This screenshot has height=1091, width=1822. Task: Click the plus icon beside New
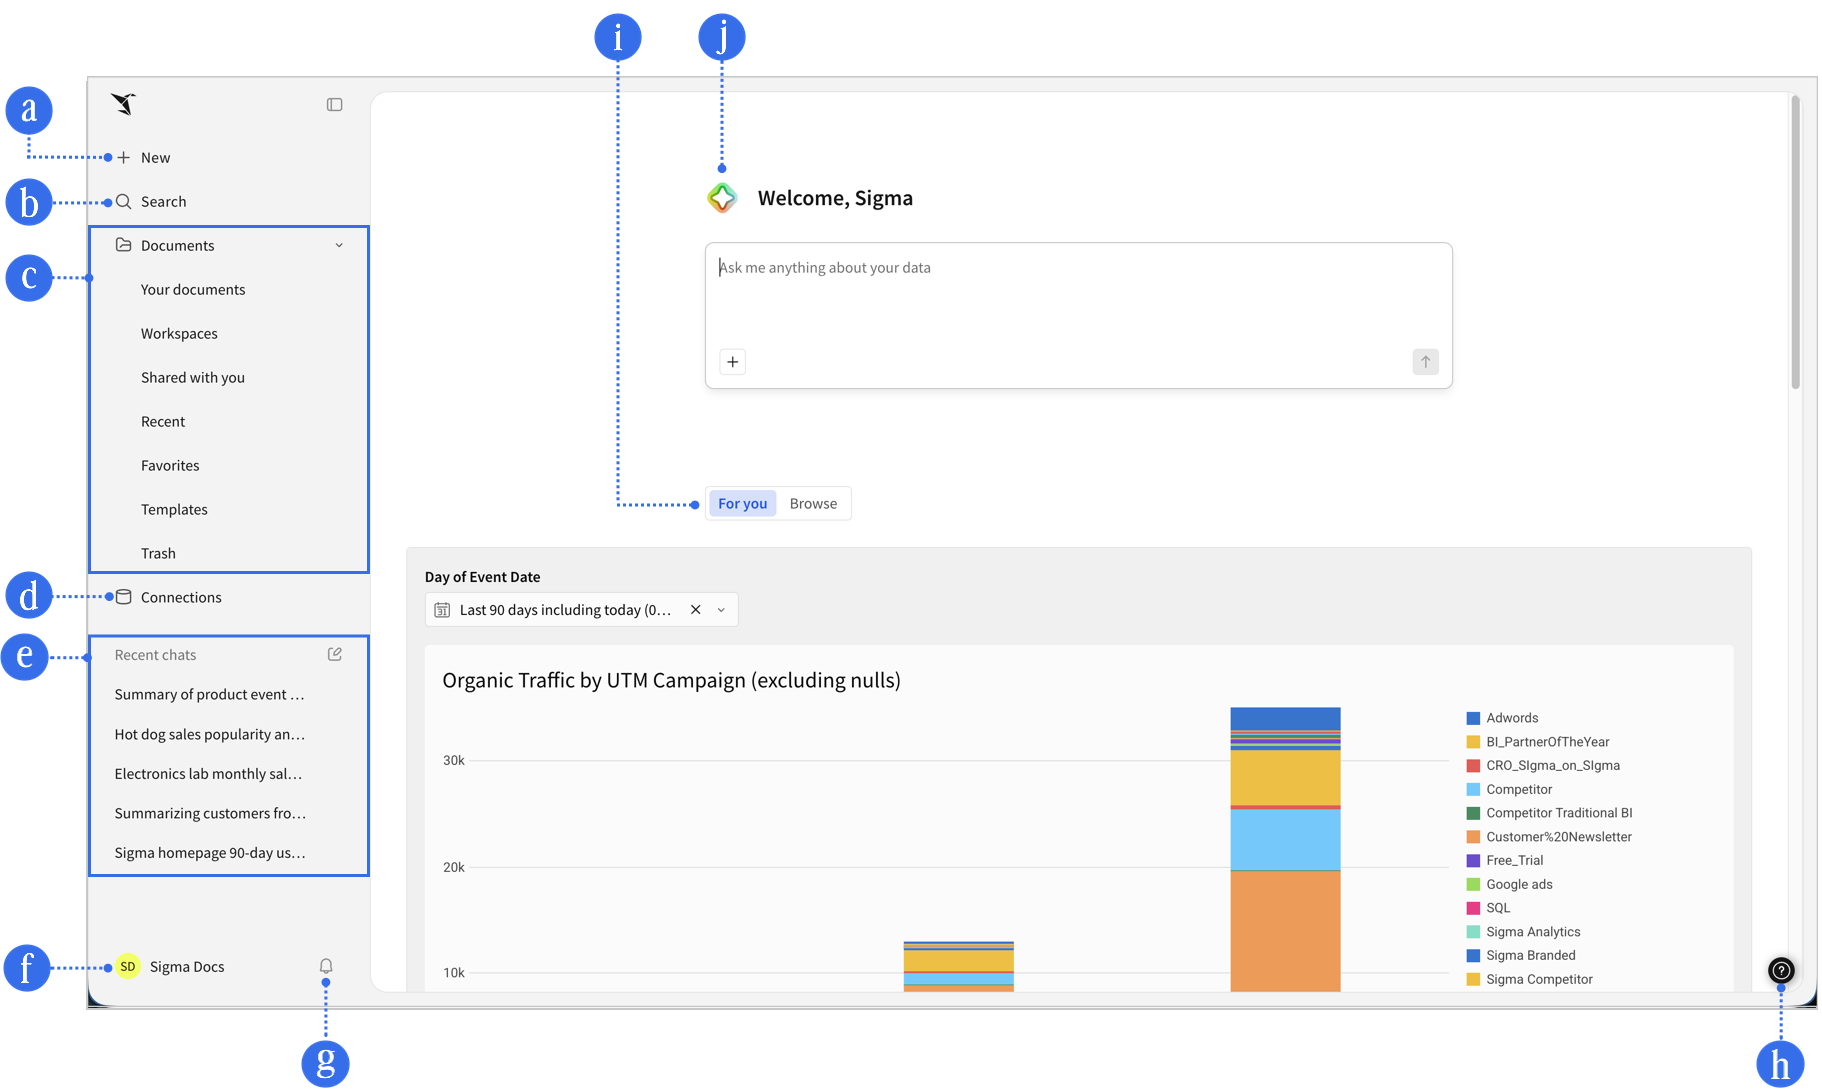pyautogui.click(x=124, y=157)
